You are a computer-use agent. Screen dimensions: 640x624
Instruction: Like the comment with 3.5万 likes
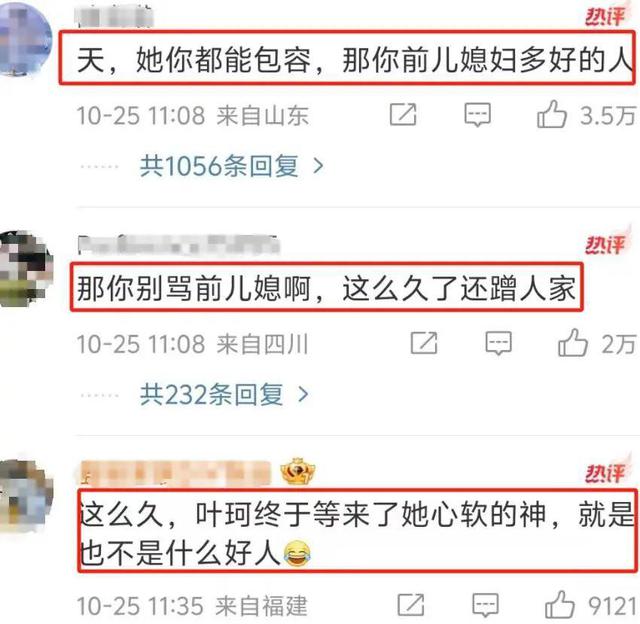552,114
